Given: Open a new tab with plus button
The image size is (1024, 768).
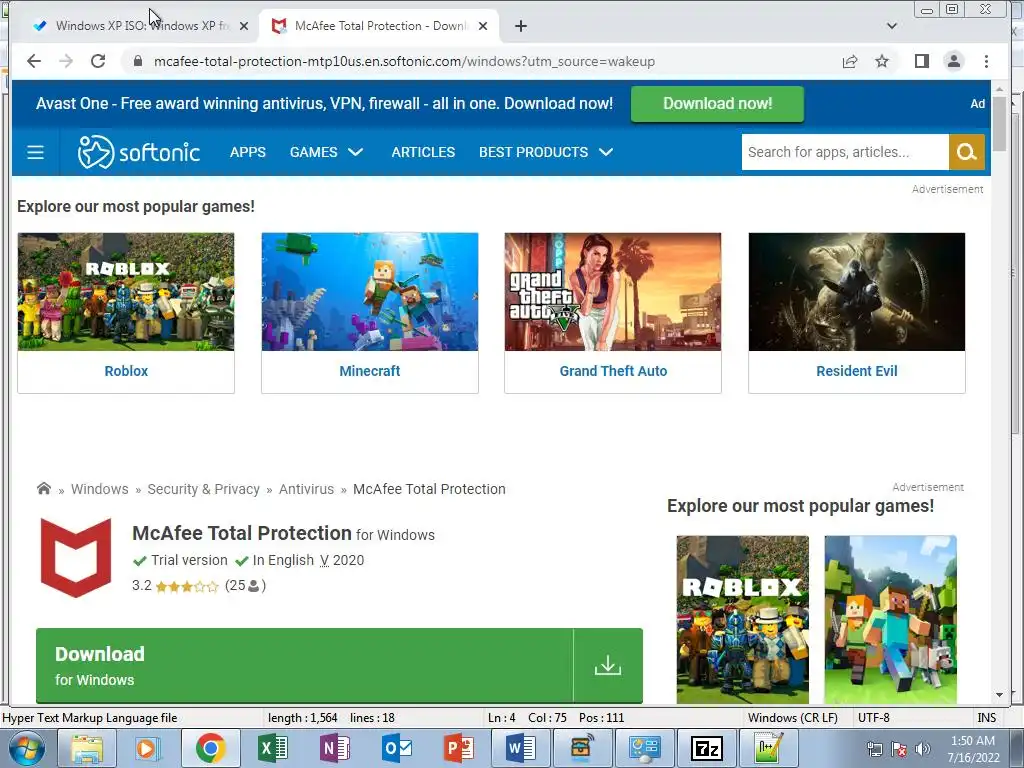Looking at the screenshot, I should coord(520,26).
